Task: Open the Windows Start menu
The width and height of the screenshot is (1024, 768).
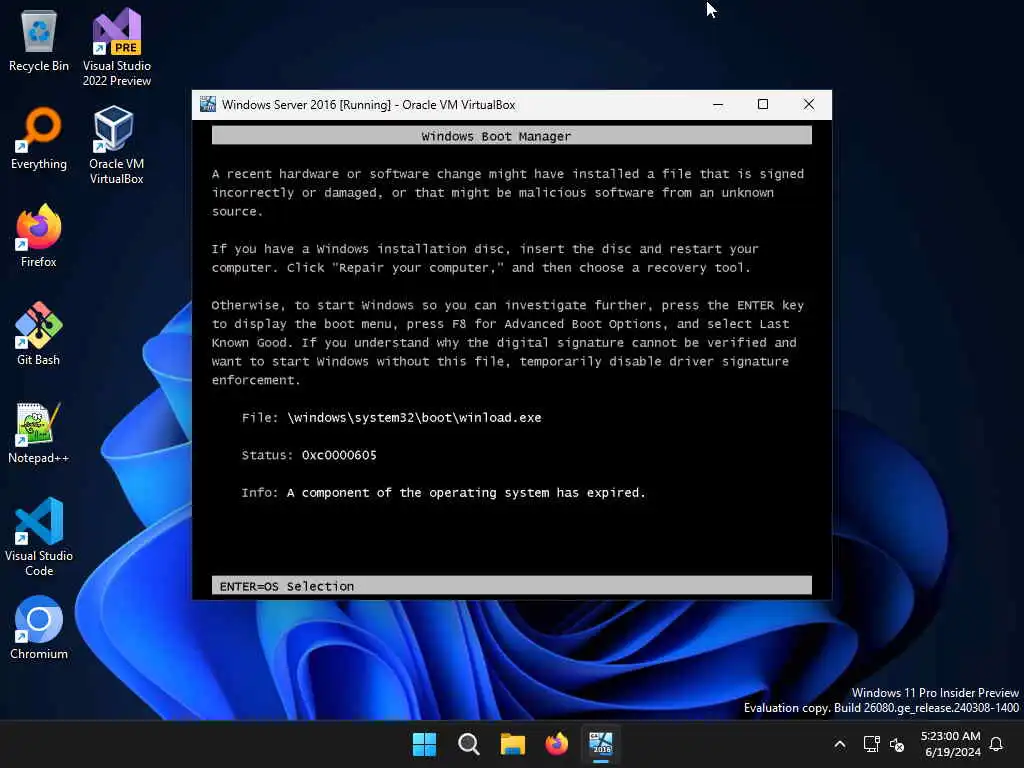Action: point(424,744)
